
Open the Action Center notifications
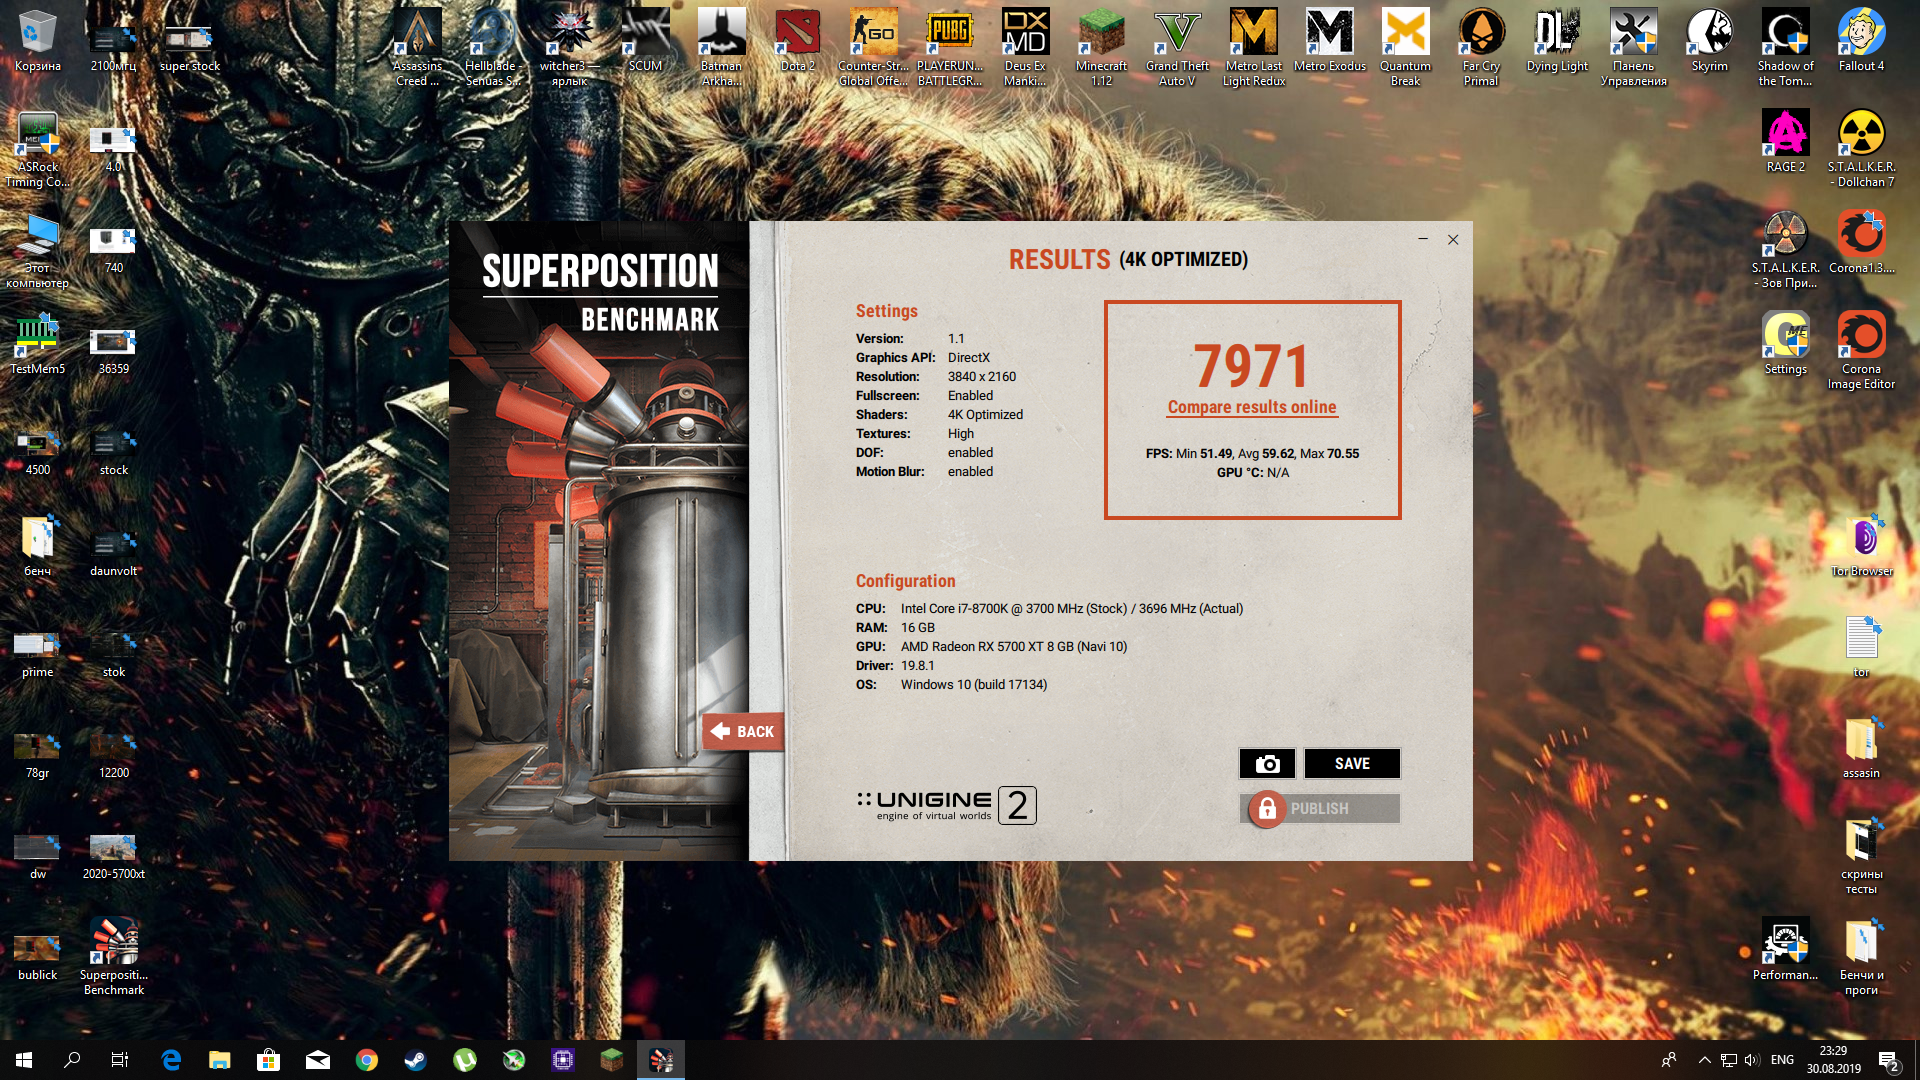1888,1060
